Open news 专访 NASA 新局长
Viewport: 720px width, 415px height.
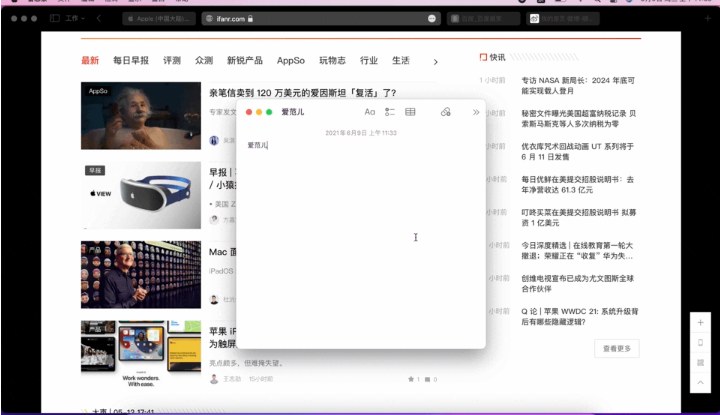578,85
